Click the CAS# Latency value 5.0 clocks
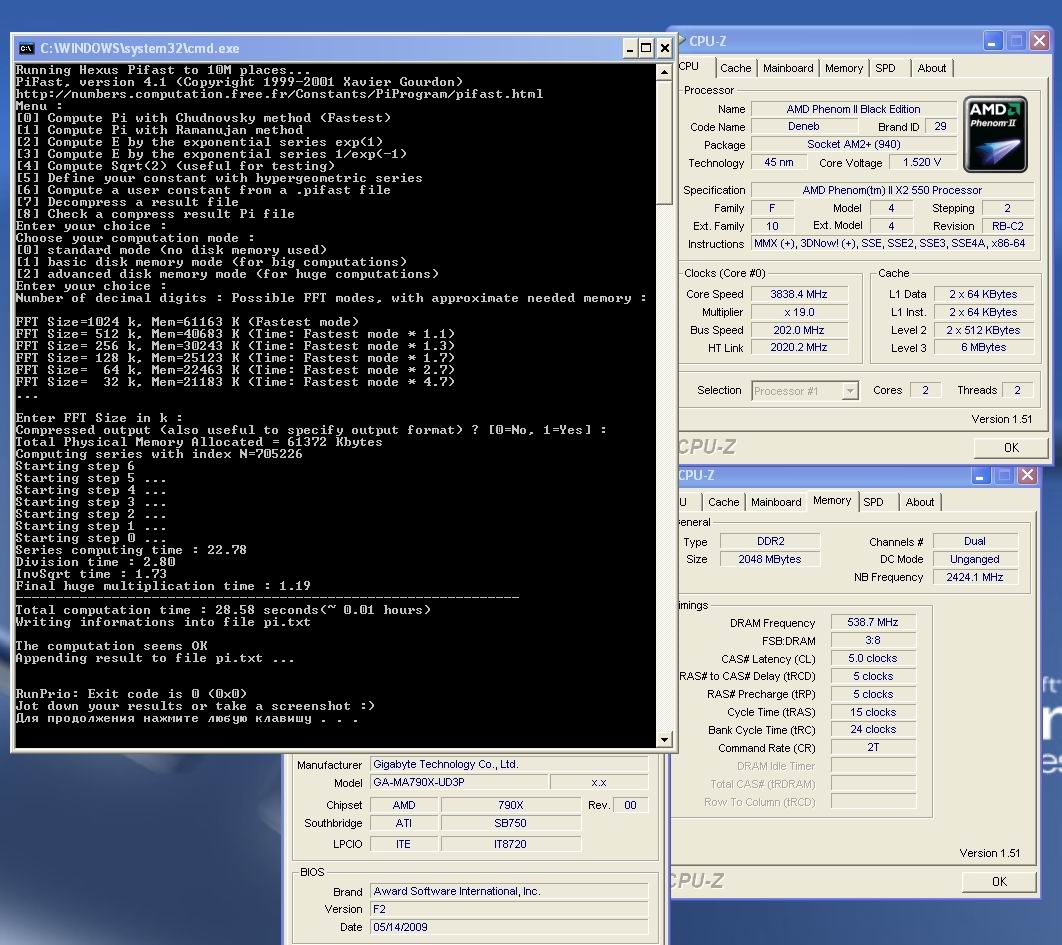 [873, 658]
